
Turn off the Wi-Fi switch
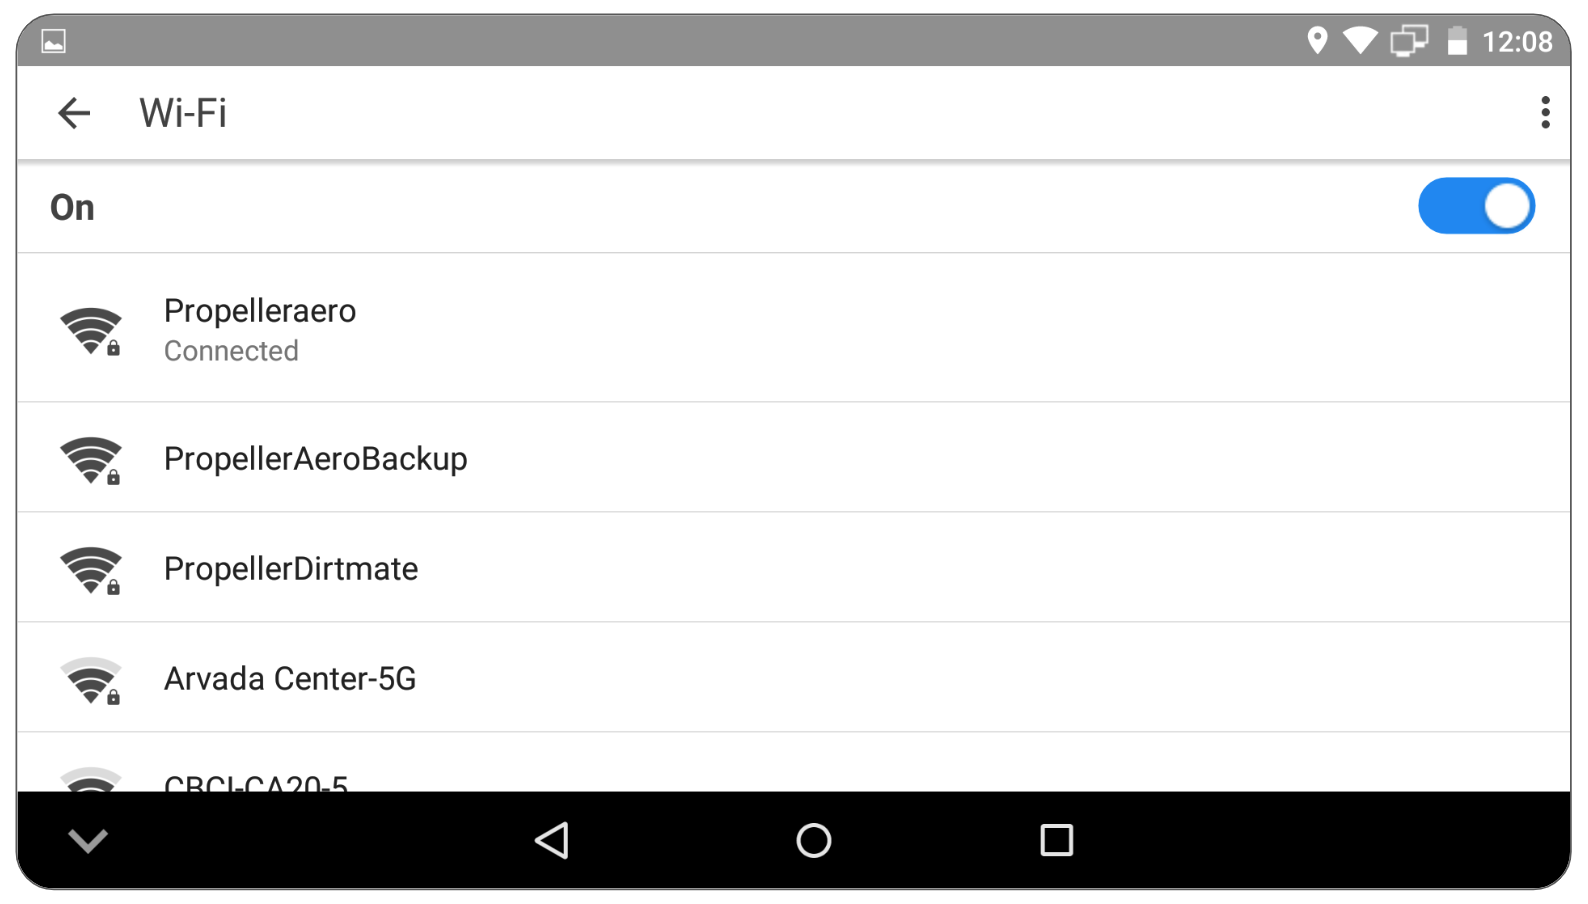click(1476, 206)
